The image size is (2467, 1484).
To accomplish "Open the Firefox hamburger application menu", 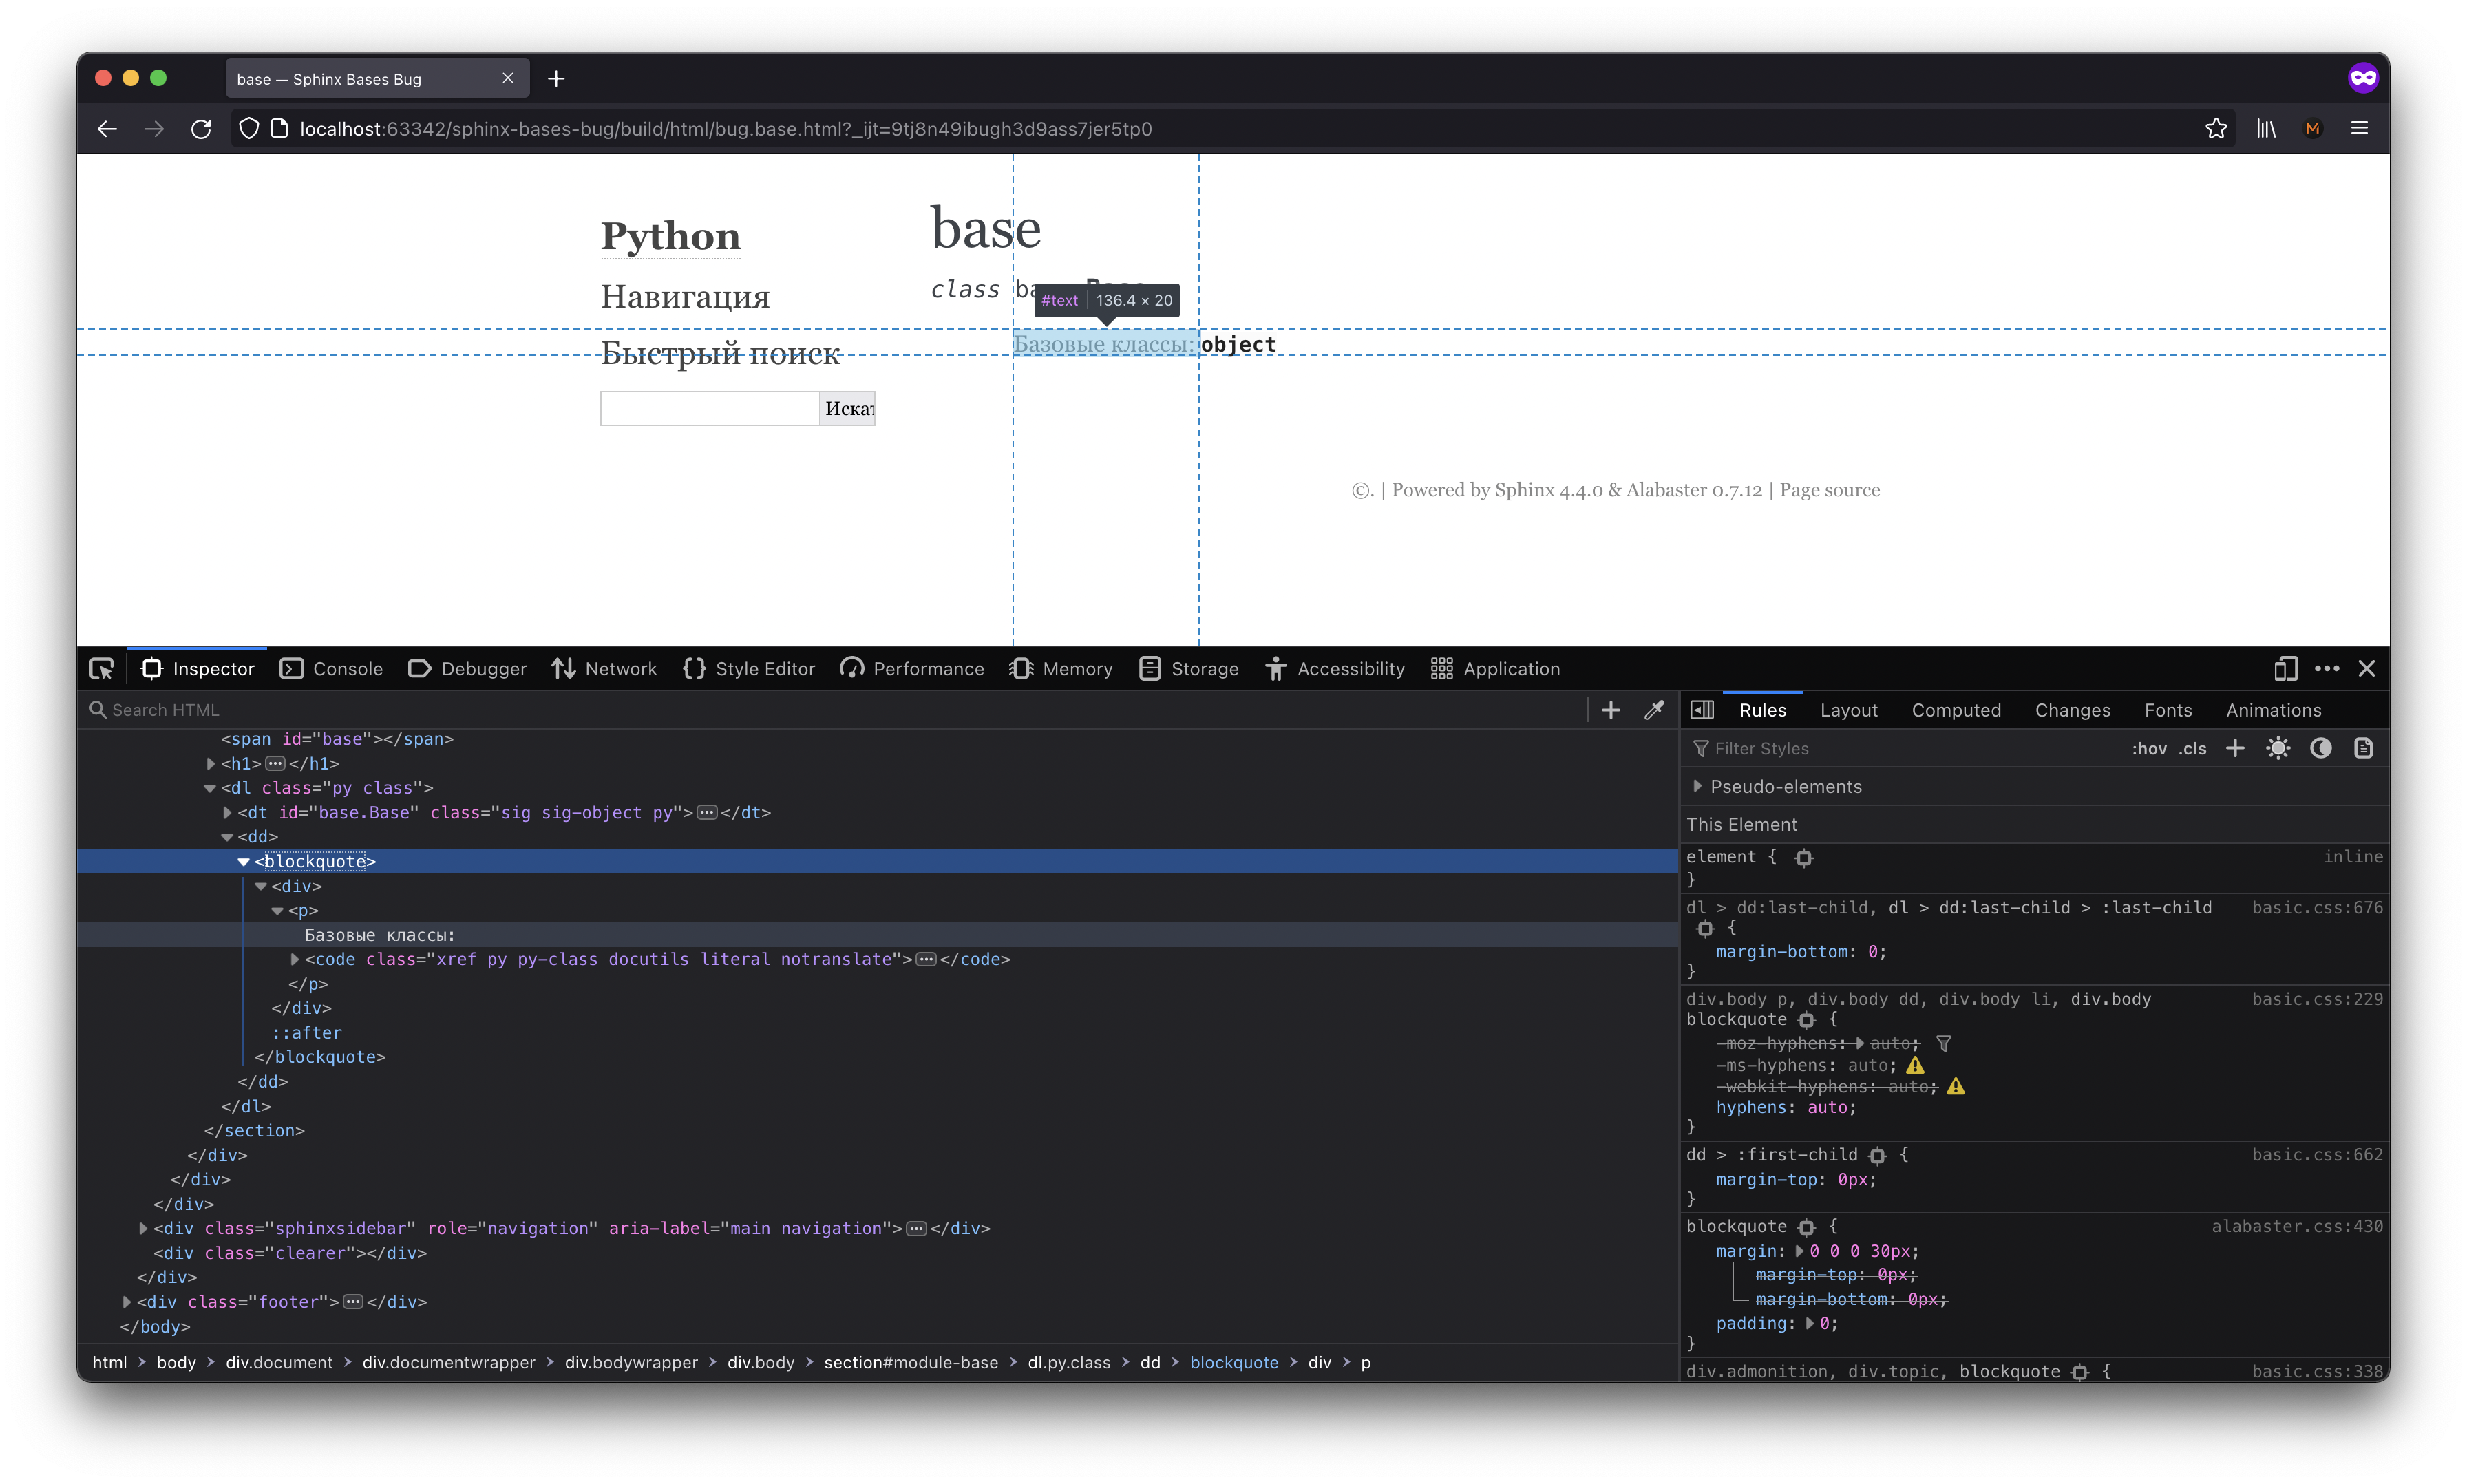I will pos(2359,129).
